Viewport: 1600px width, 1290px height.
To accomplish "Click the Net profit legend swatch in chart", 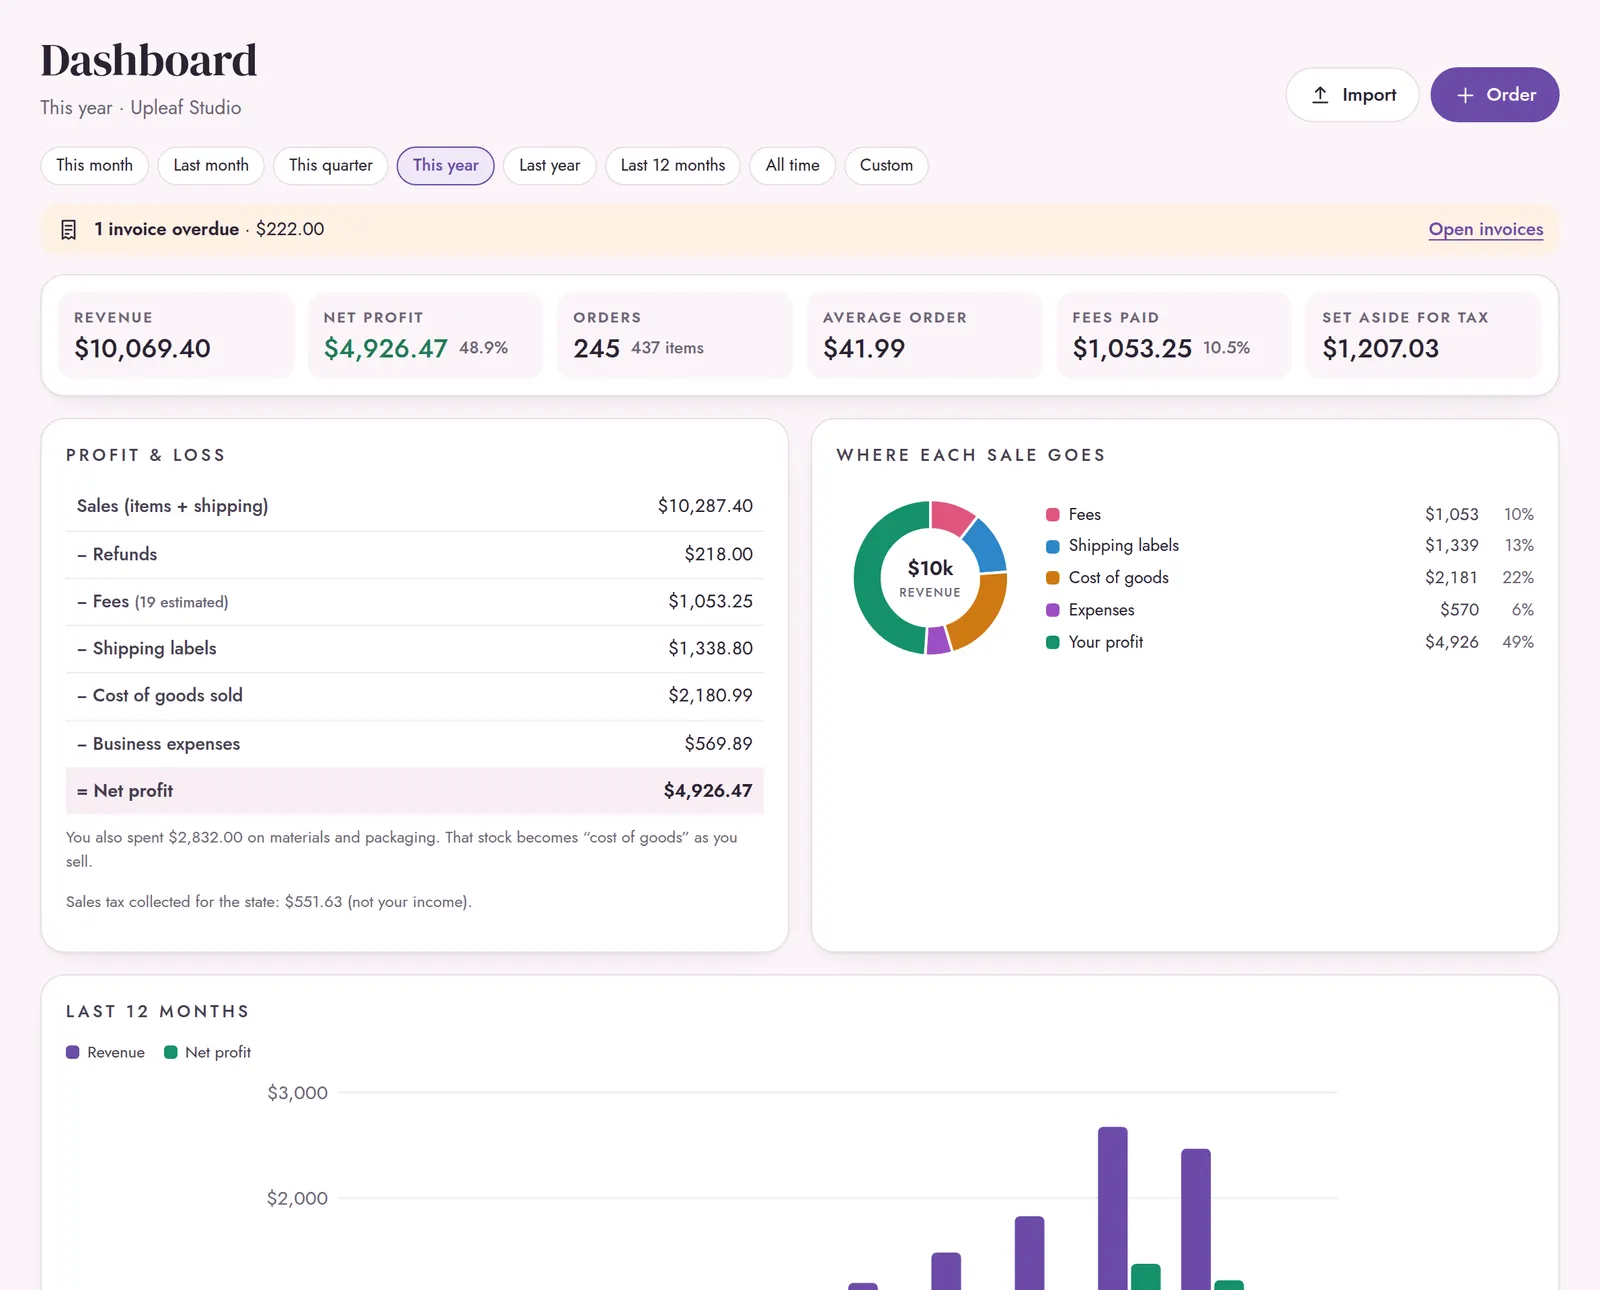I will coord(171,1052).
